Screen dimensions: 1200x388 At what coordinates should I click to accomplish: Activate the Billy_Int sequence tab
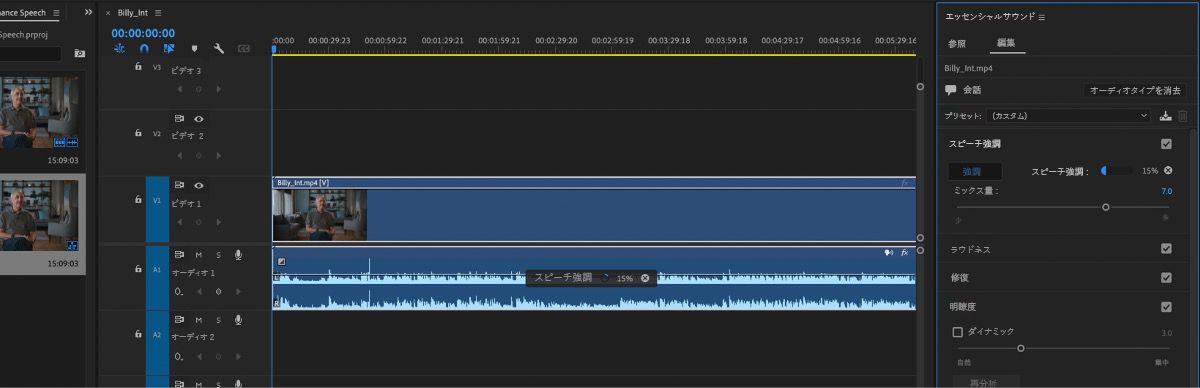pos(132,12)
